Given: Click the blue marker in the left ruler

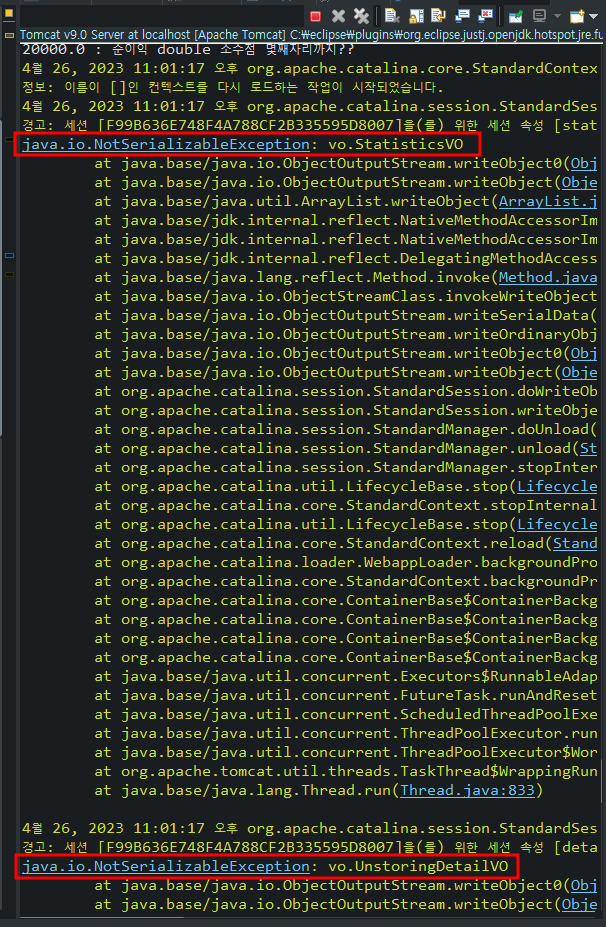Looking at the screenshot, I should coord(9,255).
